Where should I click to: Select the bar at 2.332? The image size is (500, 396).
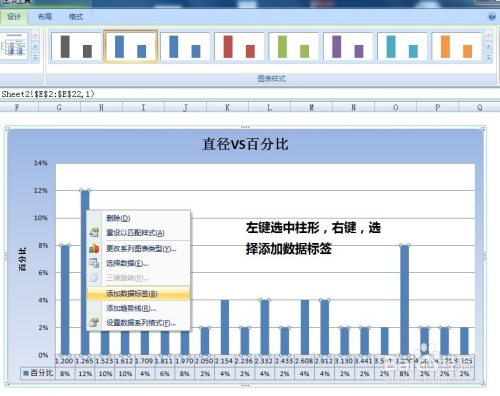(x=265, y=327)
